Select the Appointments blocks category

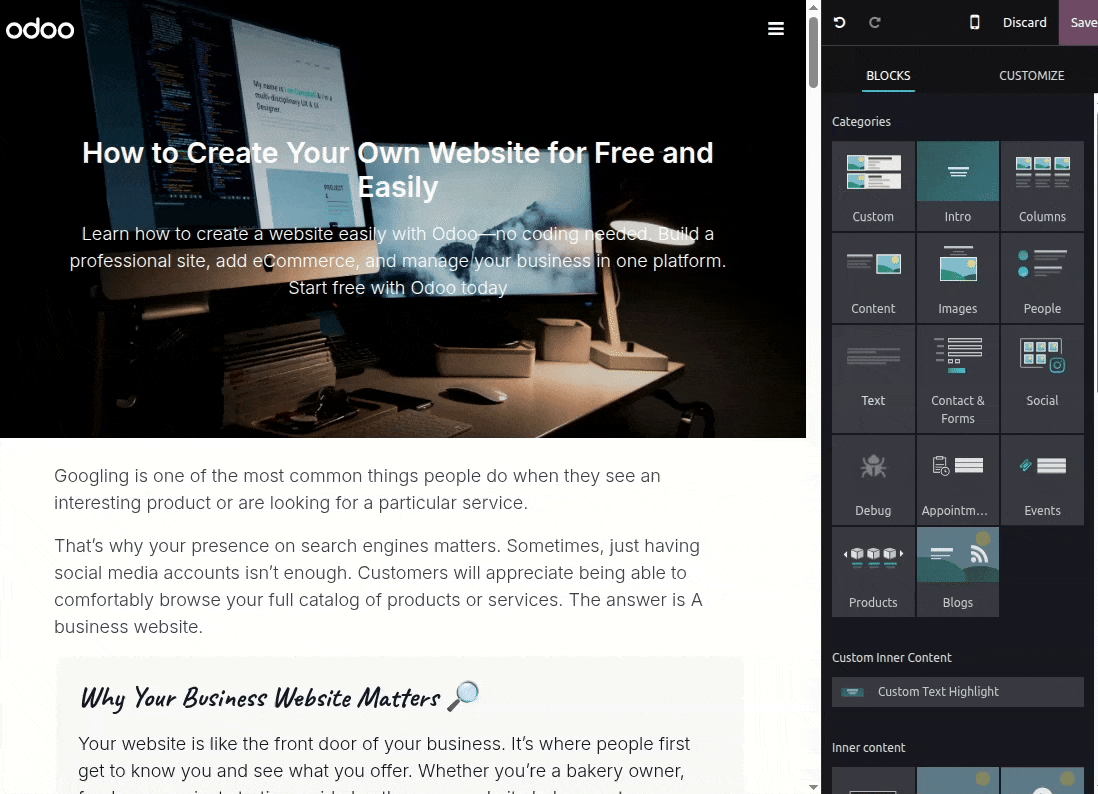957,480
